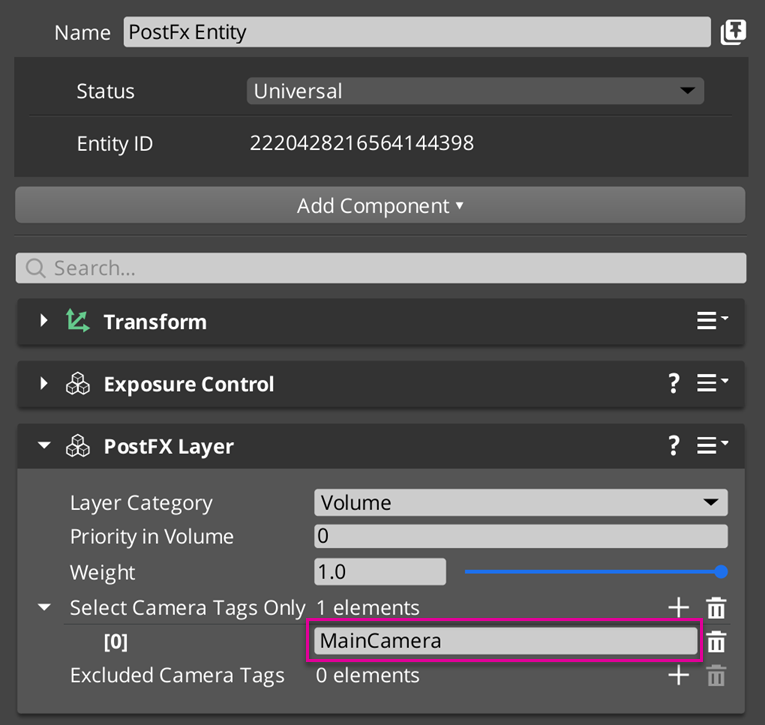The width and height of the screenshot is (765, 725).
Task: Delete the MainCamera tag element
Action: click(716, 642)
